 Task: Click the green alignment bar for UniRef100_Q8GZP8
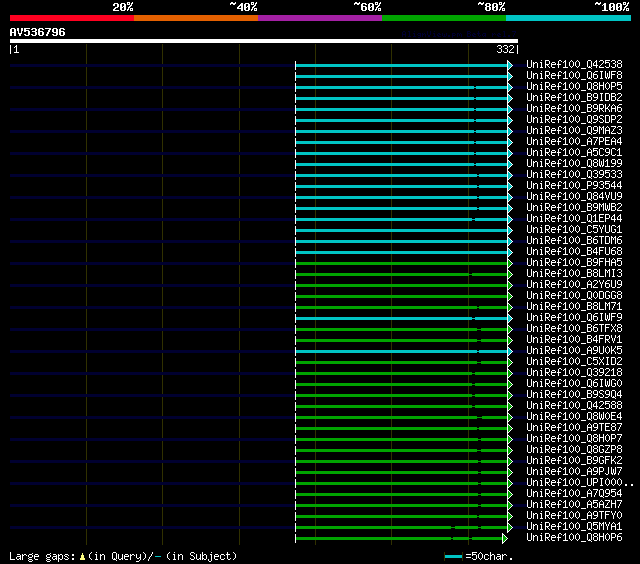[400, 449]
